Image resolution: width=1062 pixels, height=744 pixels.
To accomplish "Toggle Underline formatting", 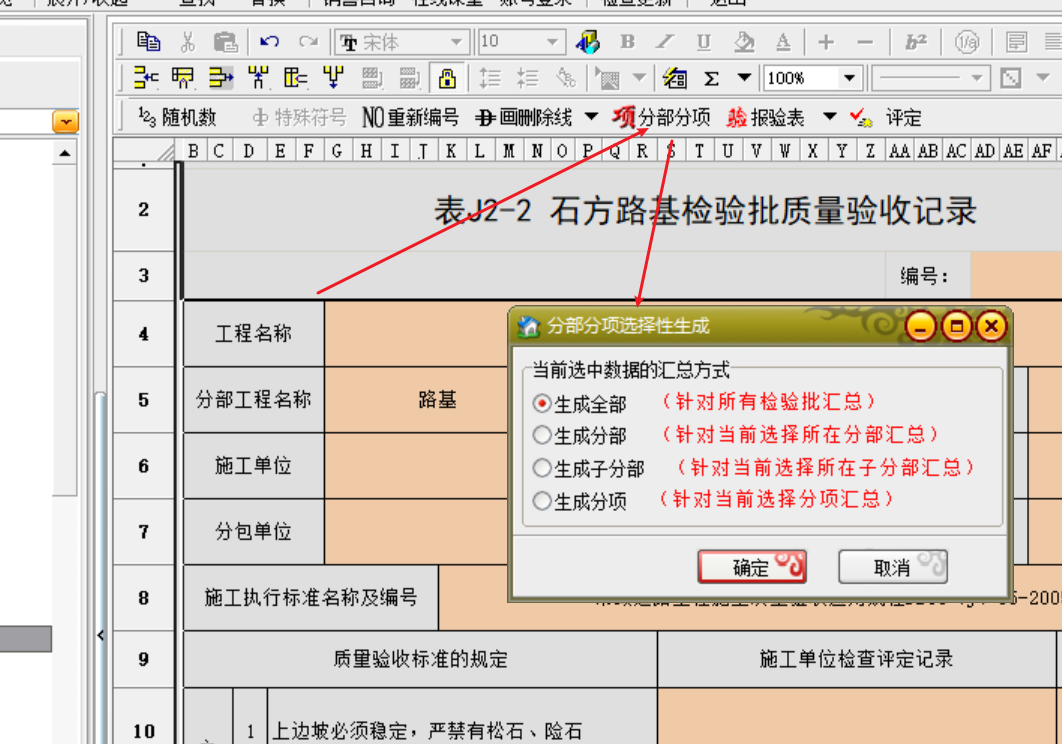I will pos(704,42).
